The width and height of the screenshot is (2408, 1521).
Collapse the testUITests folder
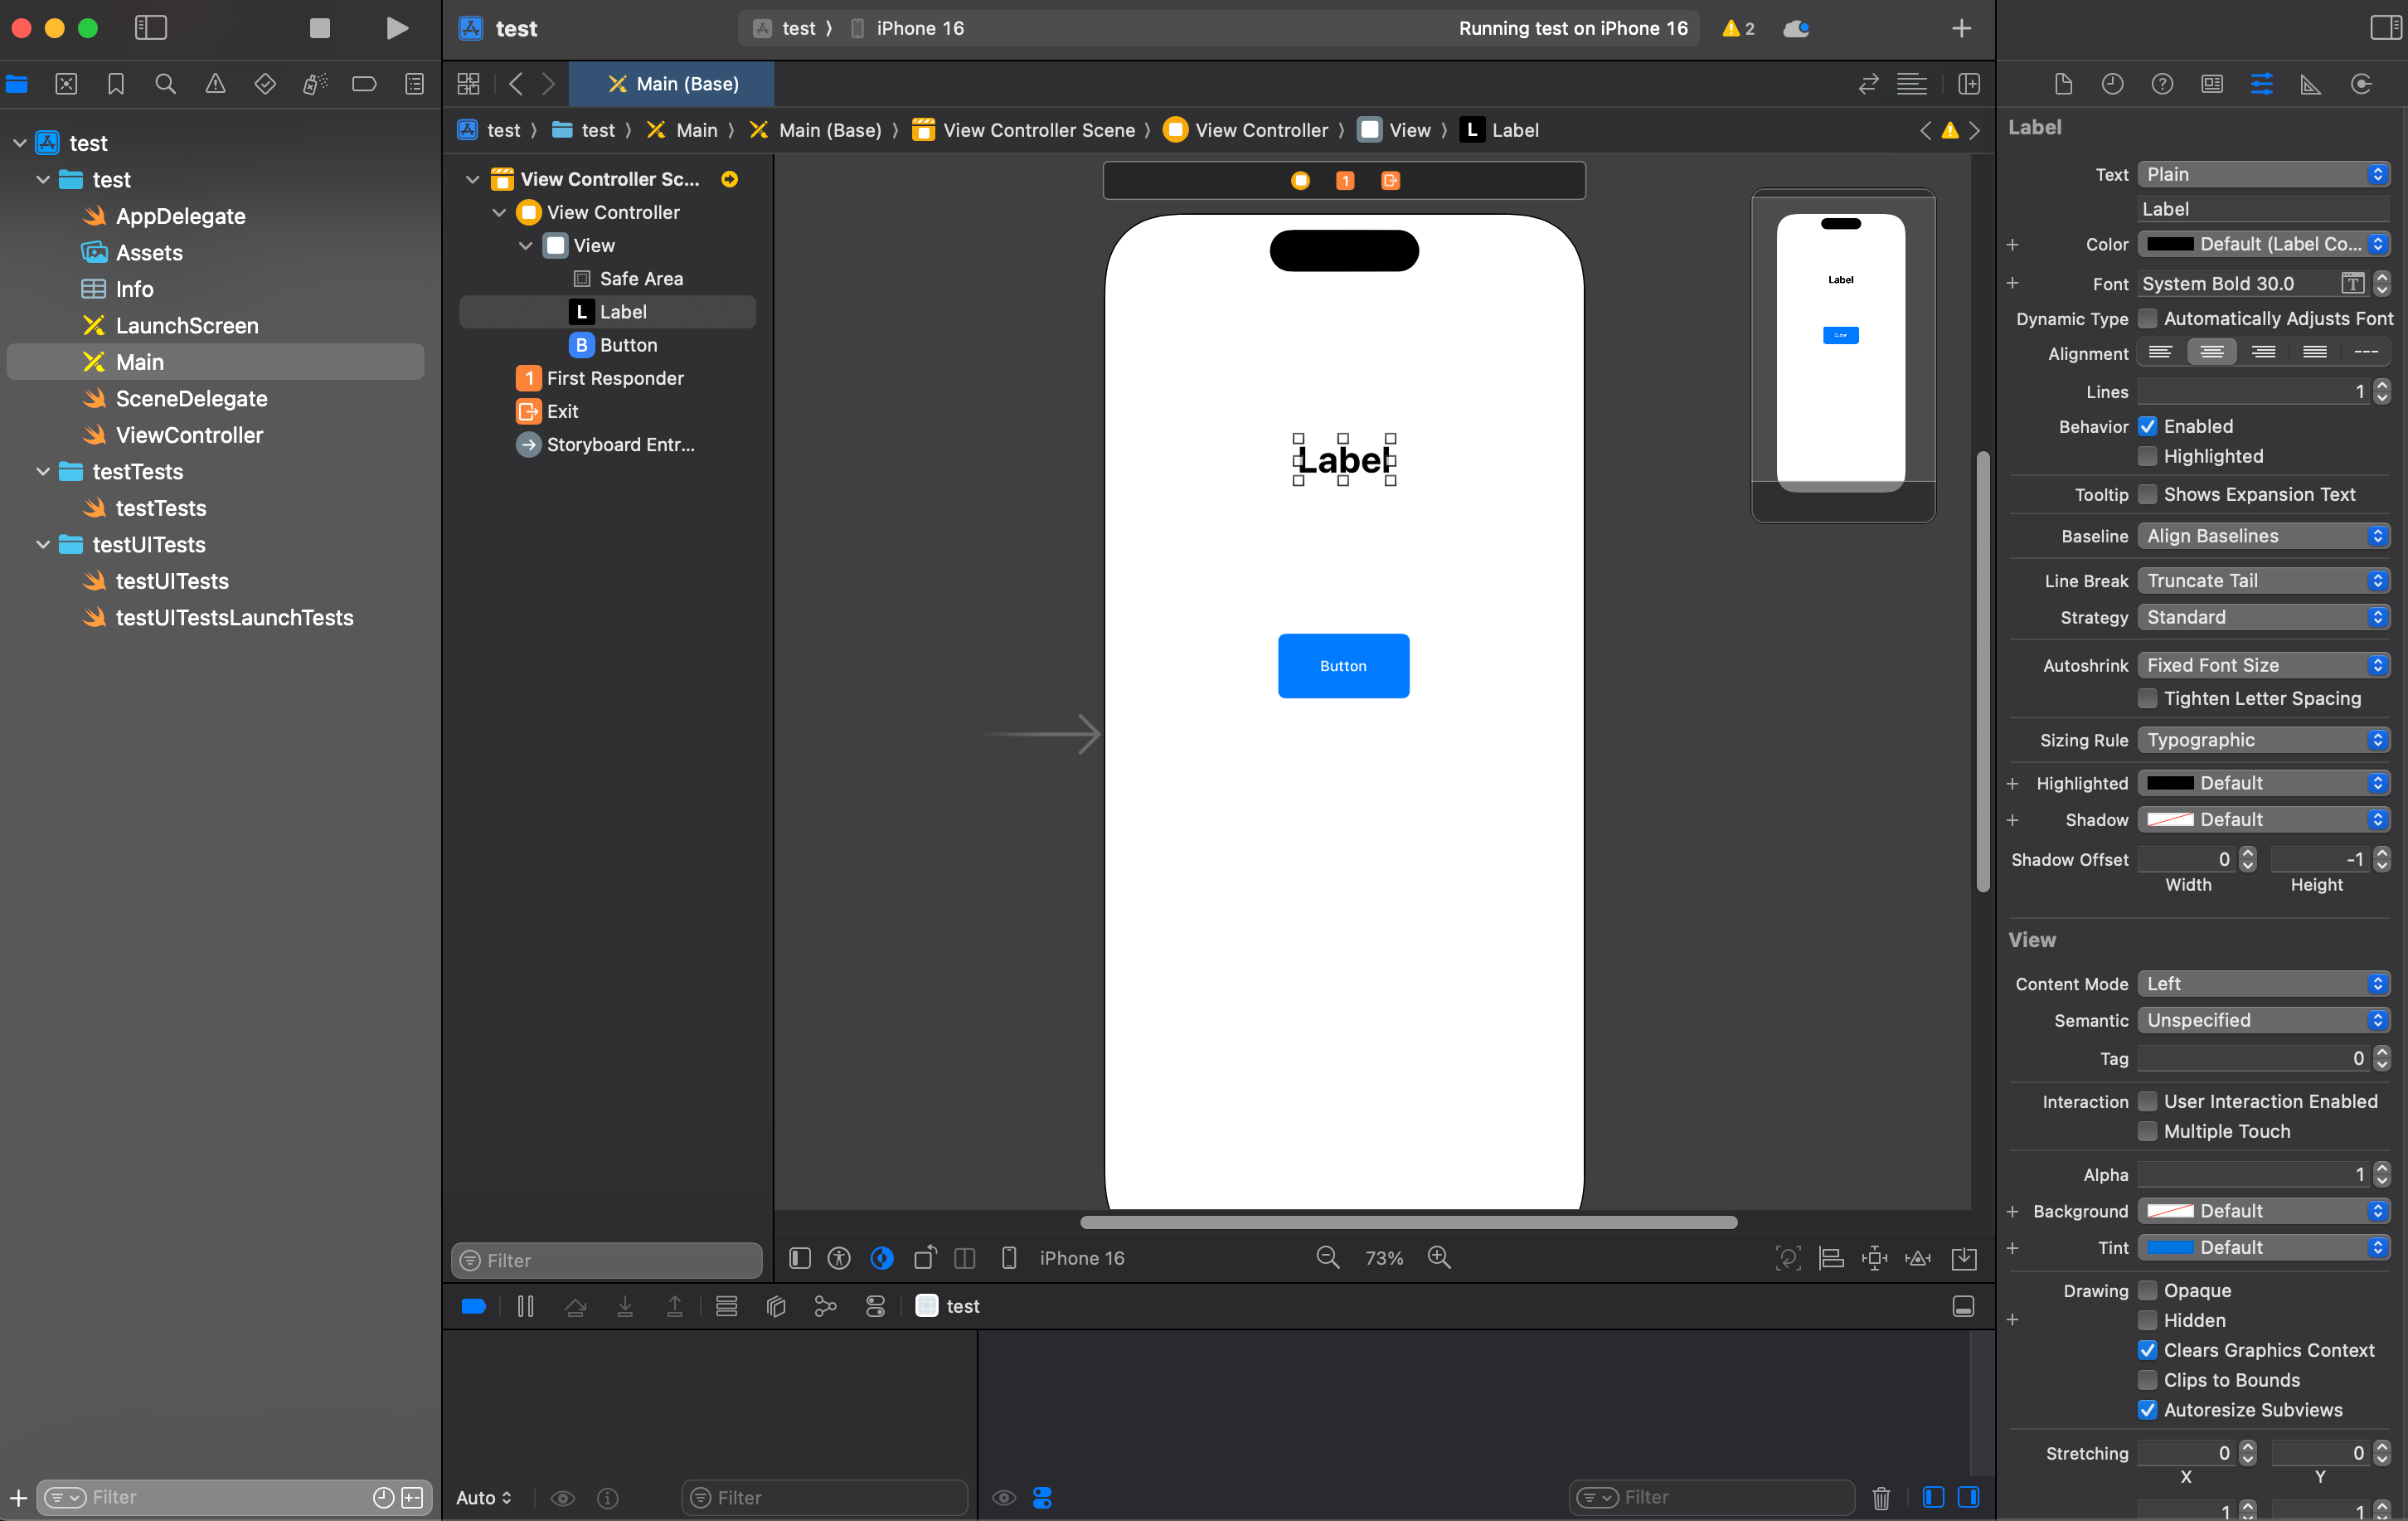click(43, 545)
